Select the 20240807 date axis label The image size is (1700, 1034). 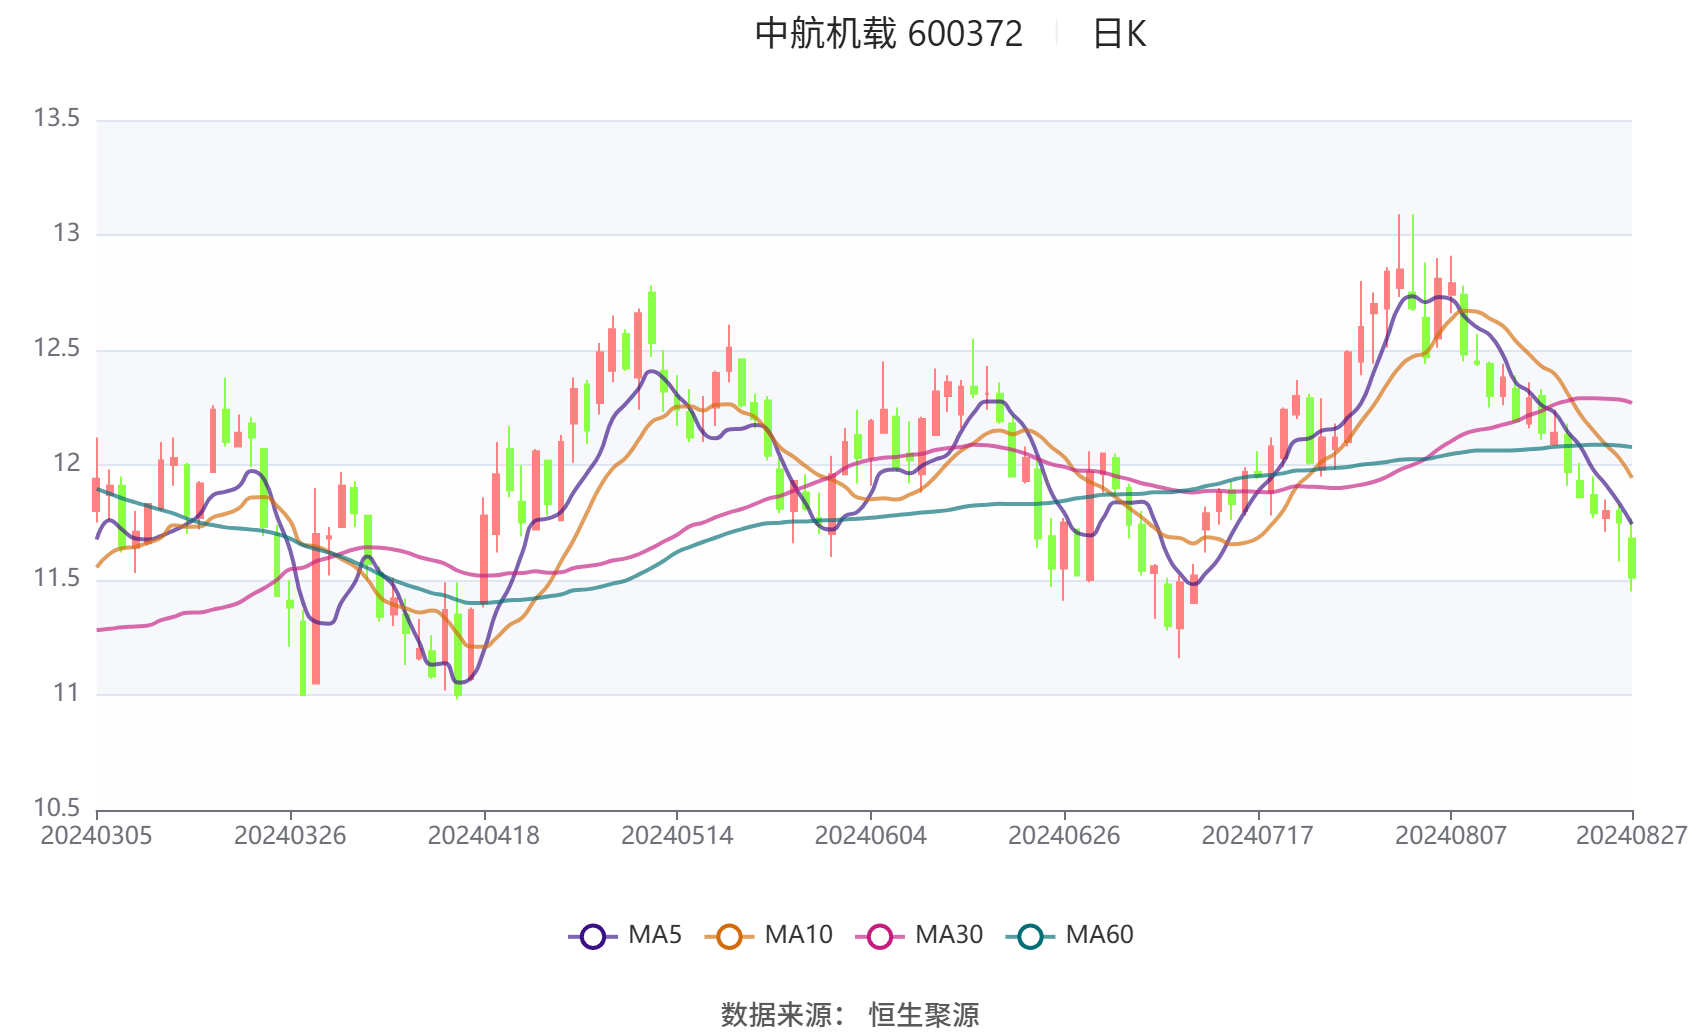pyautogui.click(x=1451, y=836)
